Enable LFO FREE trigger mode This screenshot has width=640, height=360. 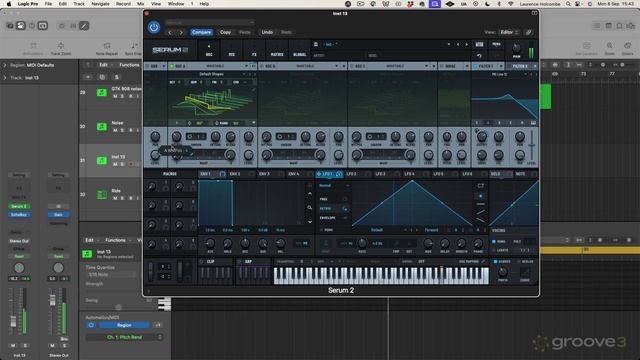coord(333,199)
